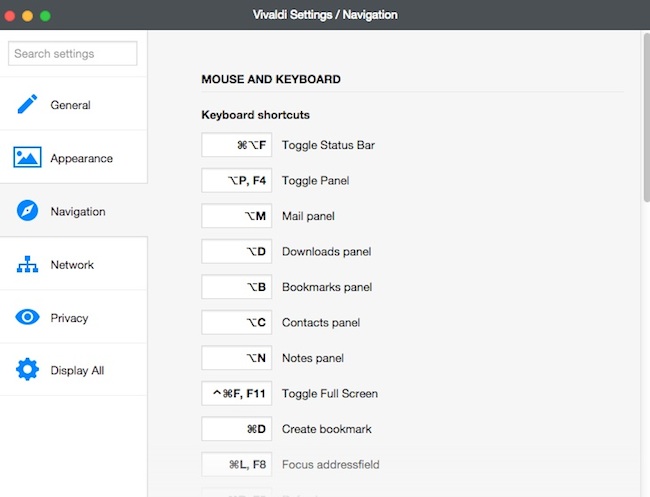This screenshot has width=650, height=497.
Task: Minimize the Vivaldi Settings window
Action: [27, 16]
